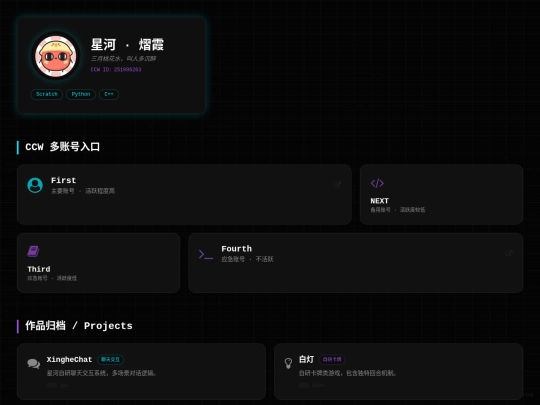
Task: Click the 作品归档 / Projects heading
Action: point(79,326)
